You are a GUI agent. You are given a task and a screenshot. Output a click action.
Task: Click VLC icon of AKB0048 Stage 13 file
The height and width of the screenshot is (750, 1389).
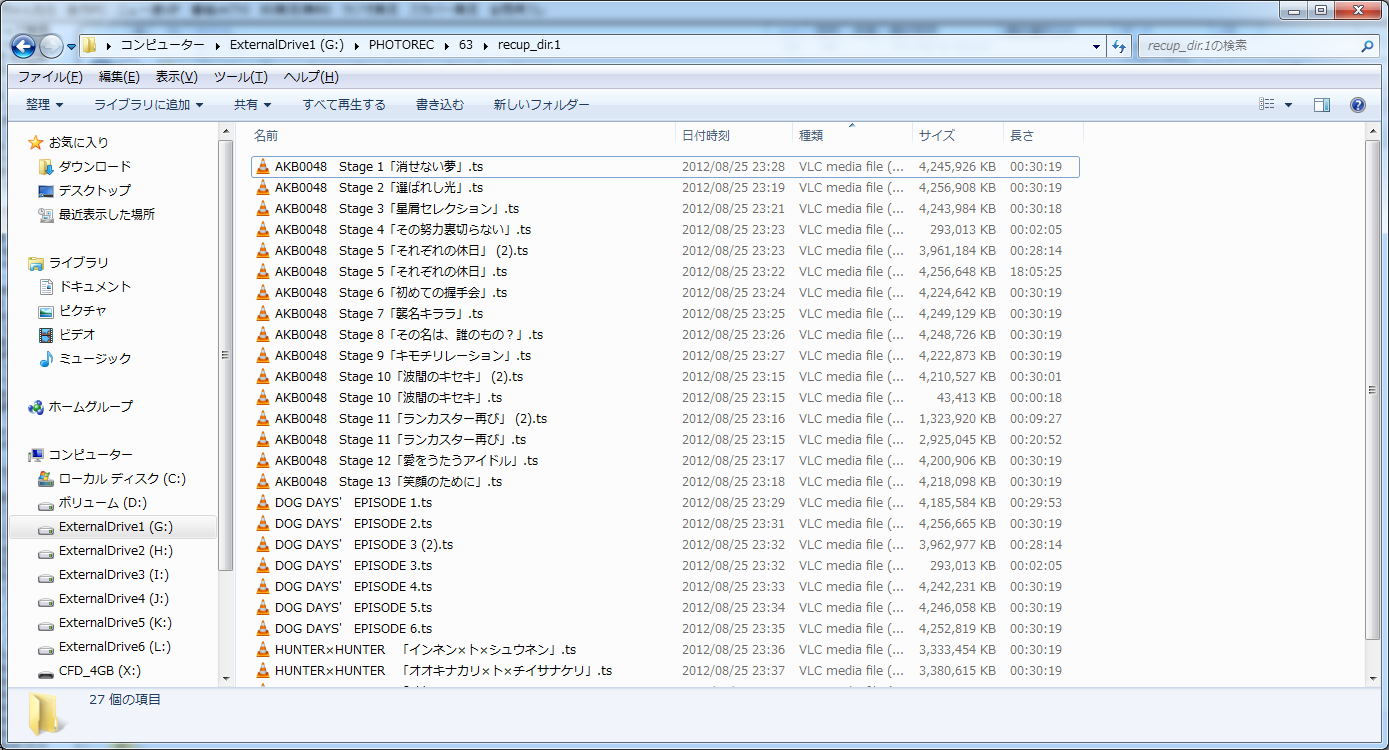point(263,482)
